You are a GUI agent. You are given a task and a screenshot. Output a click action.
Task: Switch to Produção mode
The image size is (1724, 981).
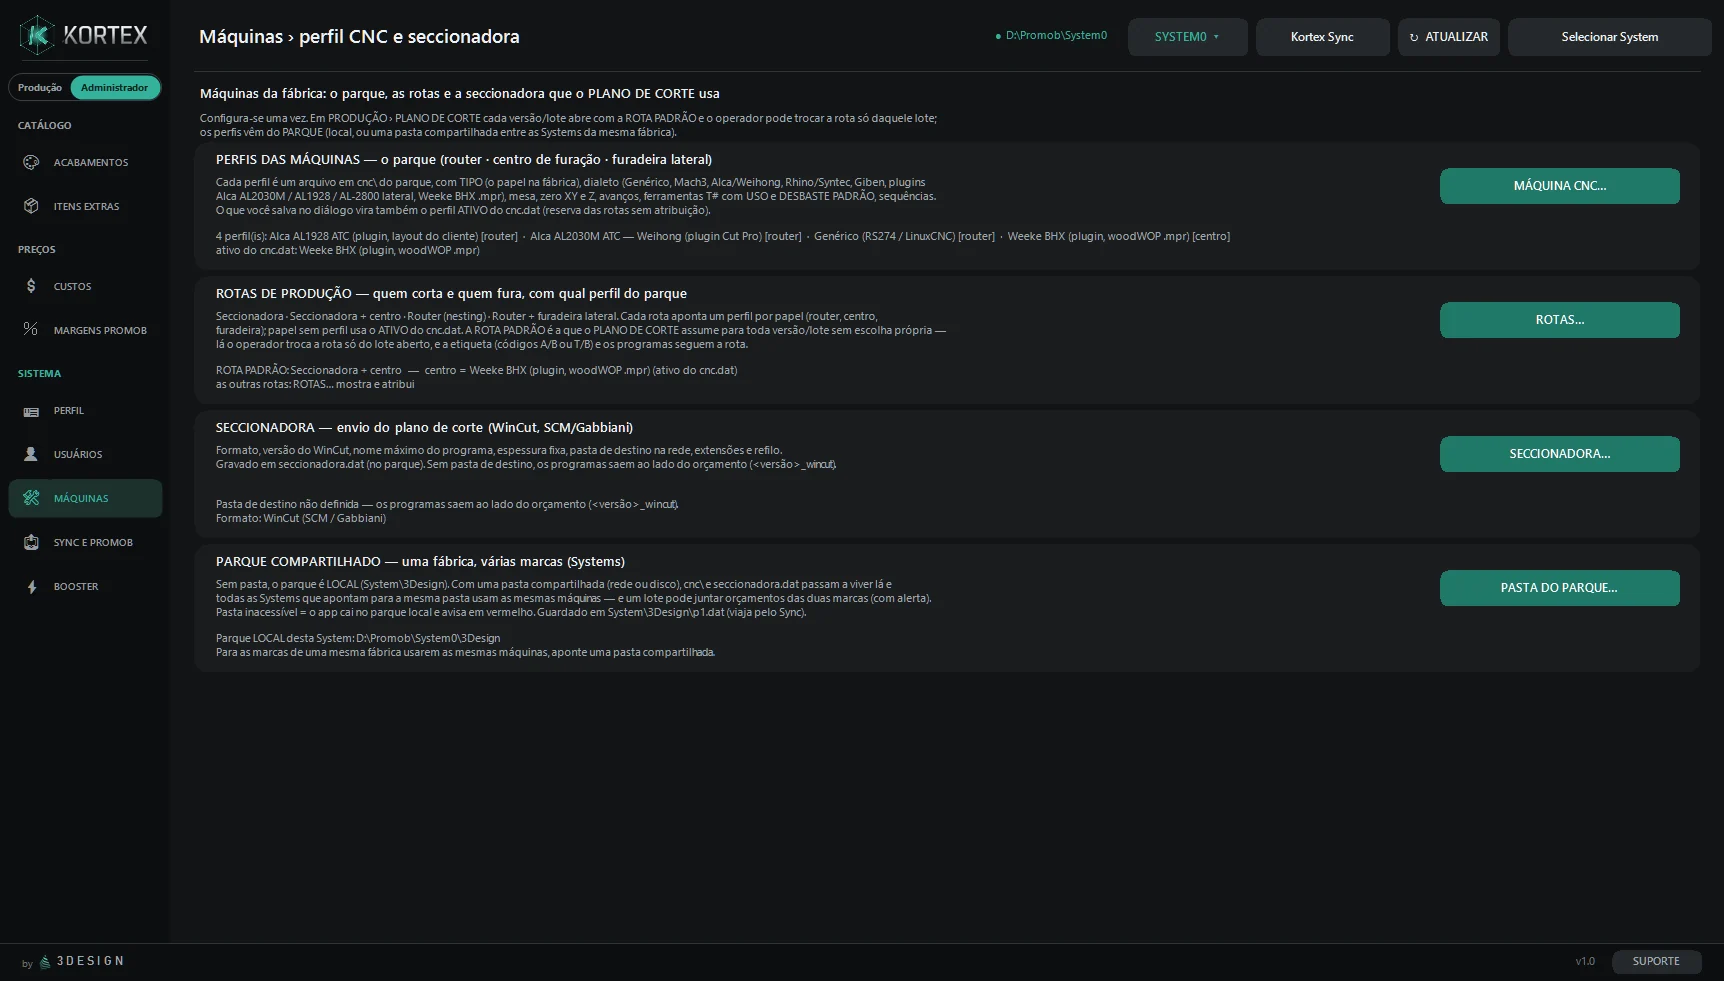click(x=40, y=88)
